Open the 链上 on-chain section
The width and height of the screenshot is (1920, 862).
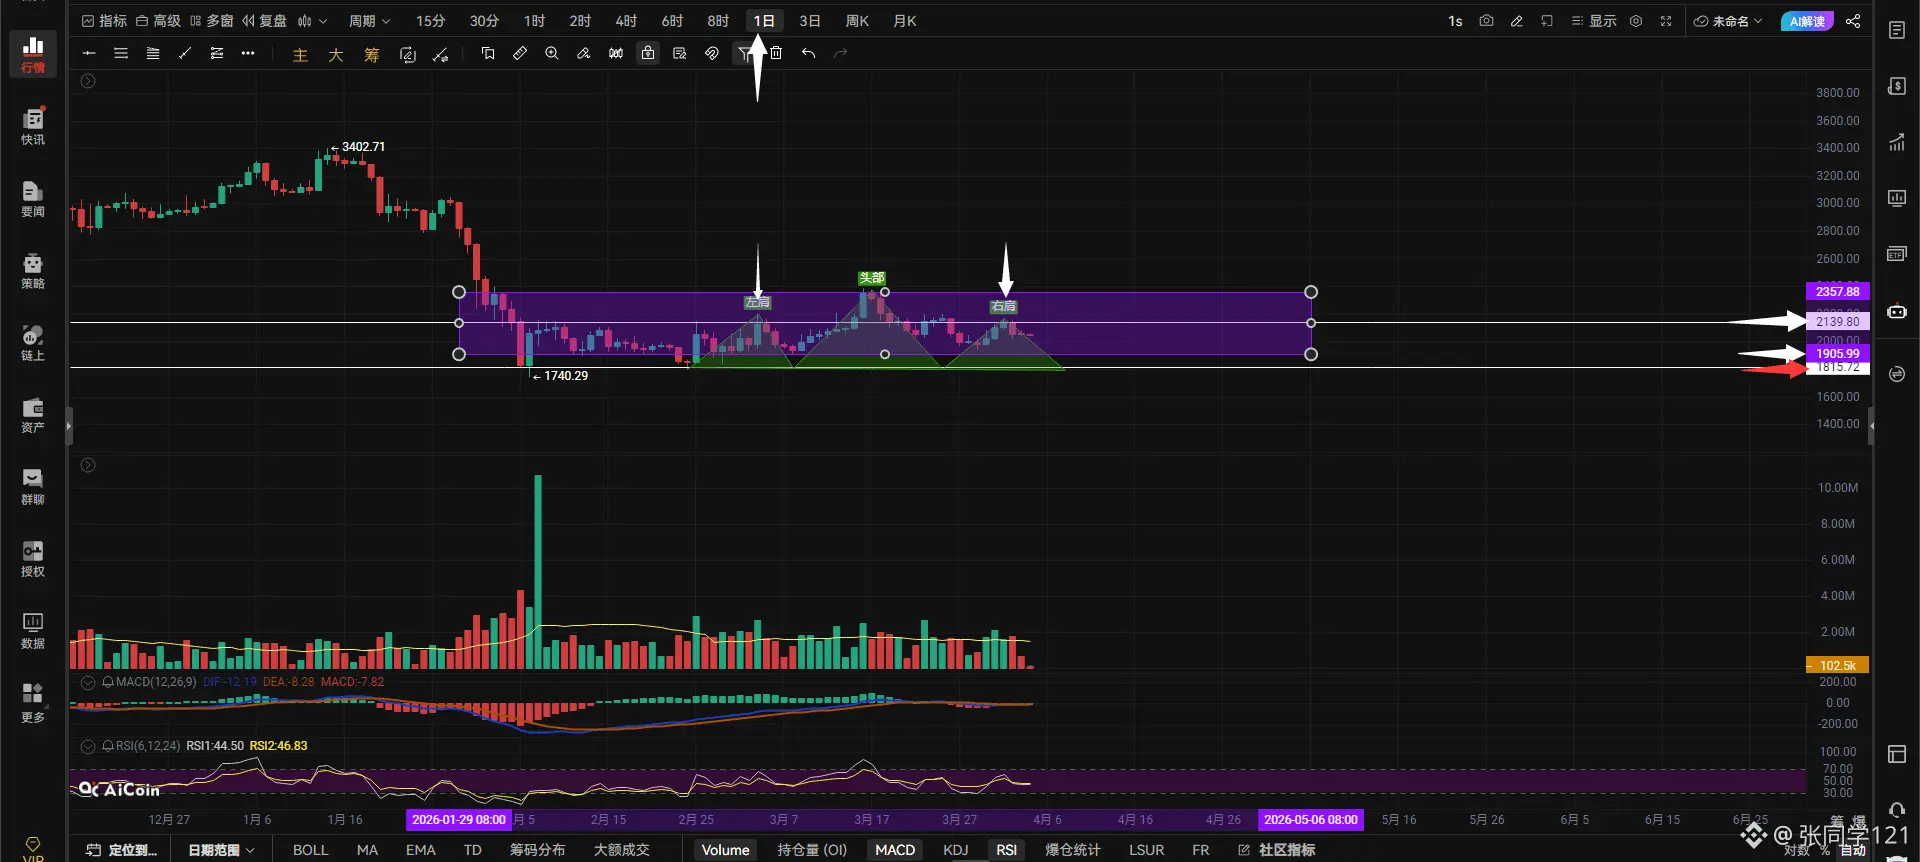[33, 342]
